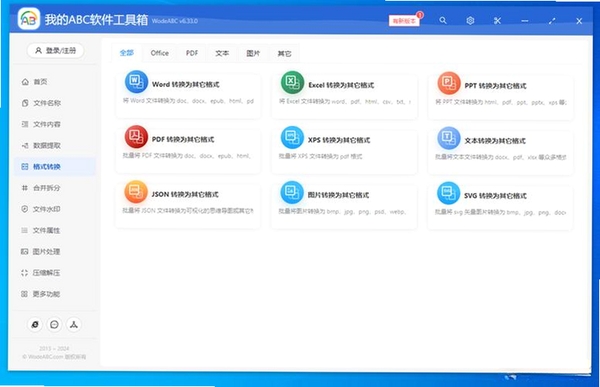This screenshot has width=600, height=387.
Task: Click the shield icon beside 文件水印
Action: point(25,209)
